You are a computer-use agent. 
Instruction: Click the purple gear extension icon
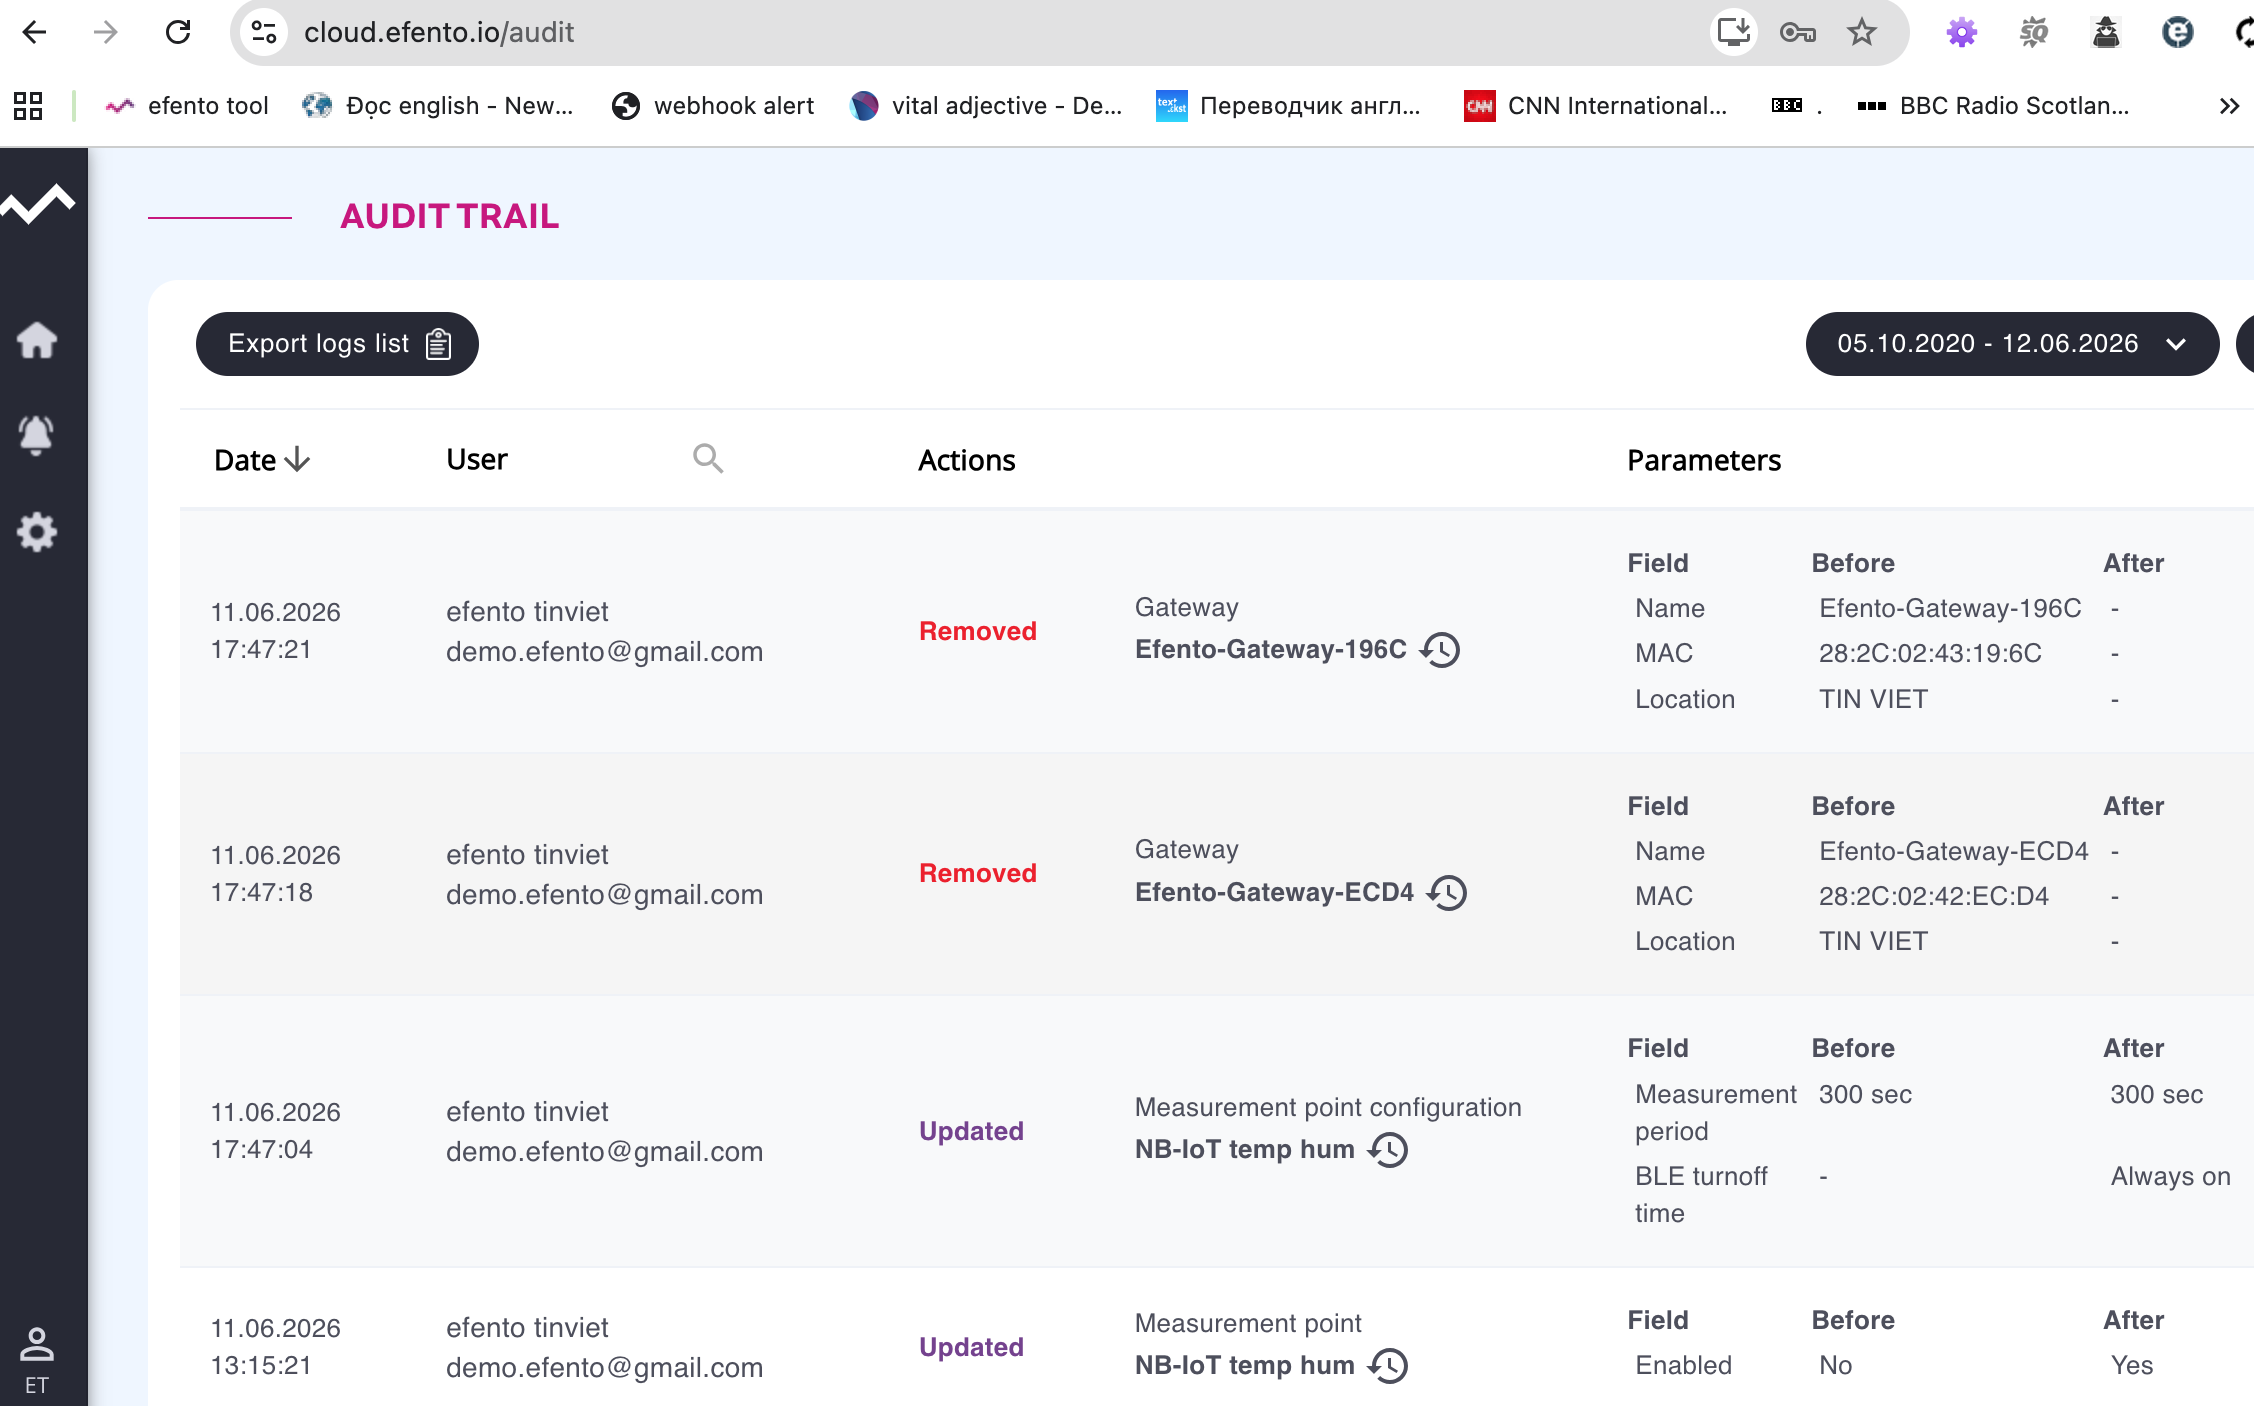1962,32
